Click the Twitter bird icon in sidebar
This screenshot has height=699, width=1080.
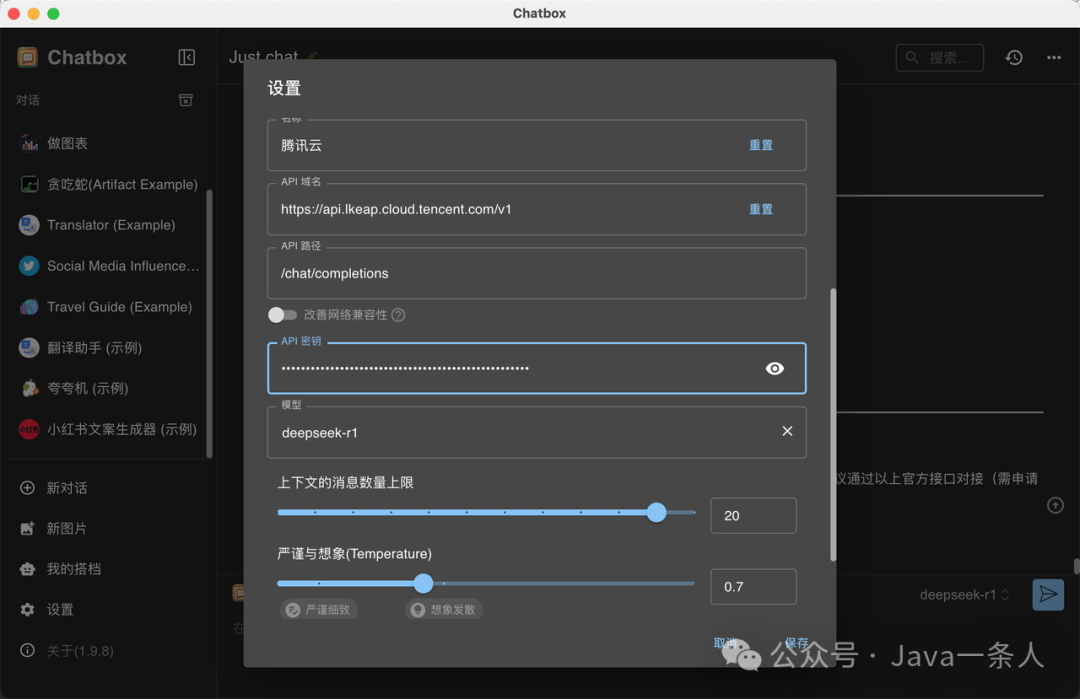pos(29,266)
